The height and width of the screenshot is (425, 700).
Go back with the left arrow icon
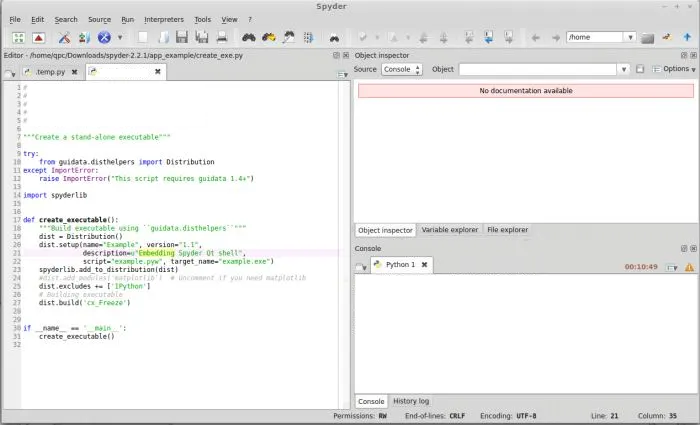(535, 38)
